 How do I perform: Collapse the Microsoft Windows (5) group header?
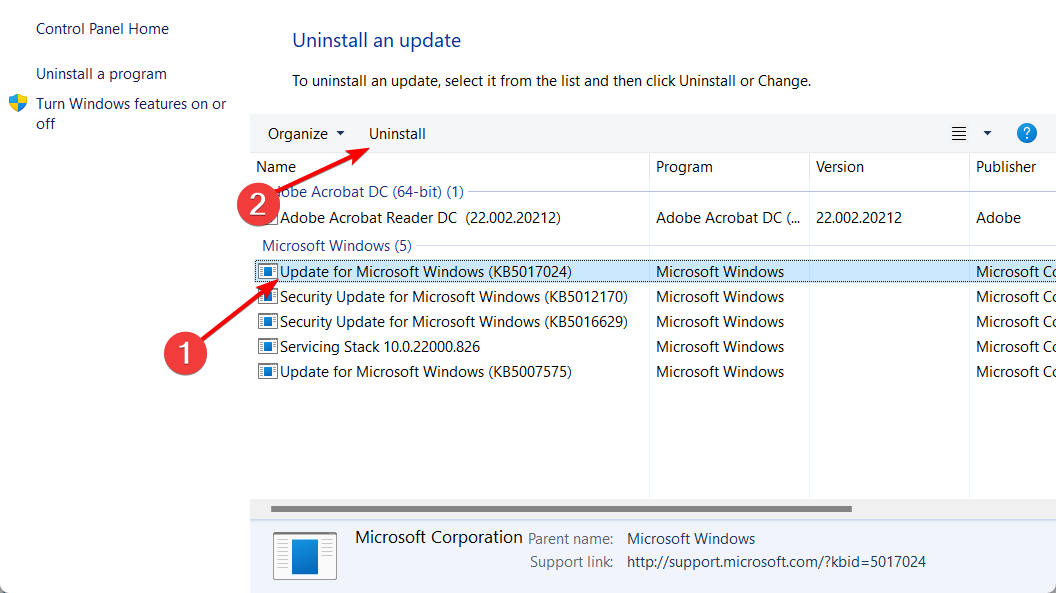tap(337, 246)
